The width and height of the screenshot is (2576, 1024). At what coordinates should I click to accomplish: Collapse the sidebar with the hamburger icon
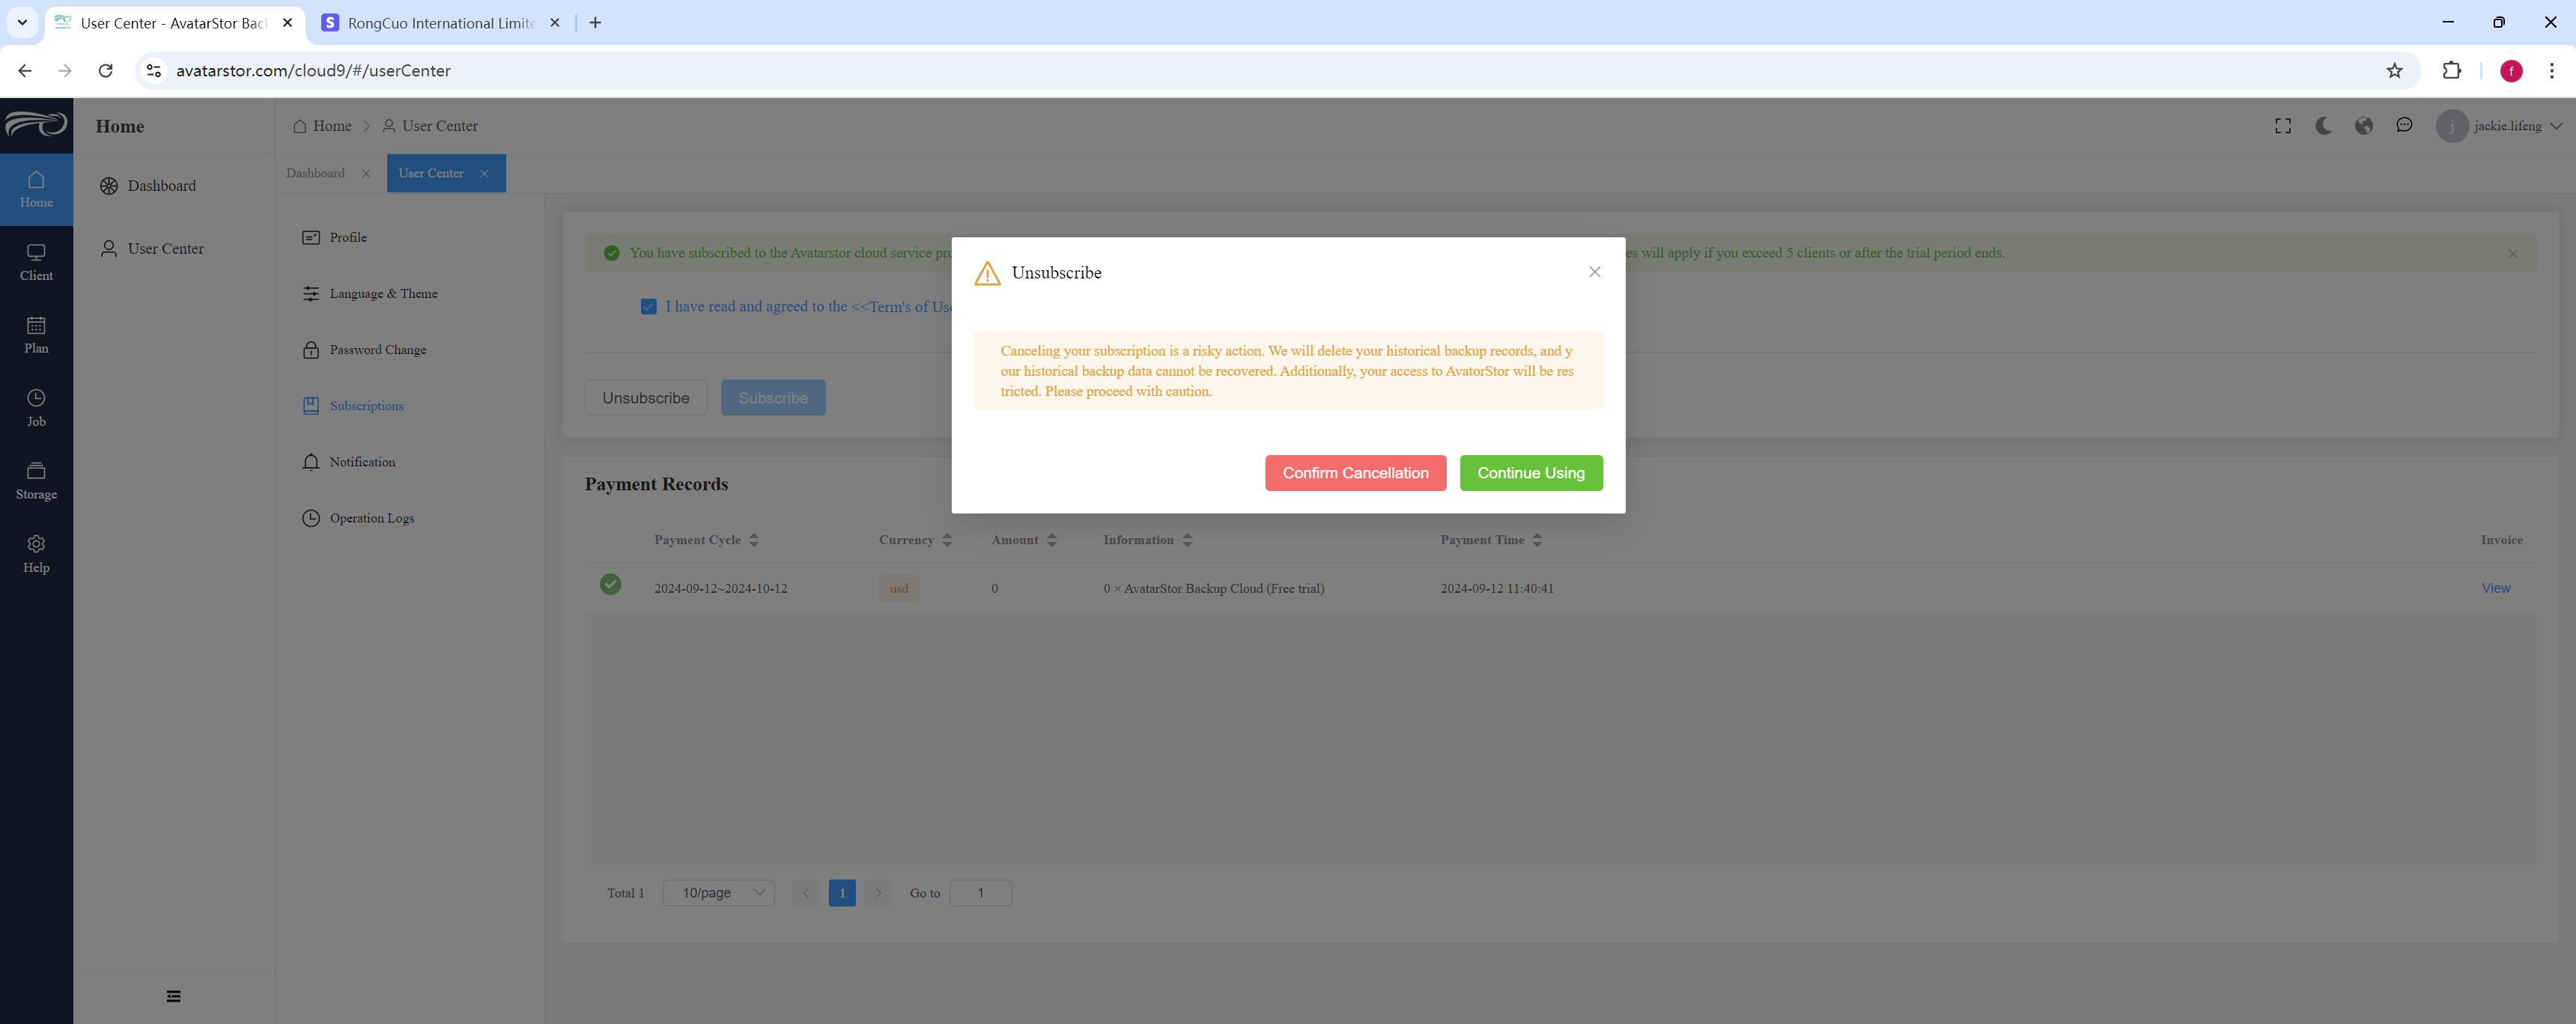pyautogui.click(x=174, y=996)
